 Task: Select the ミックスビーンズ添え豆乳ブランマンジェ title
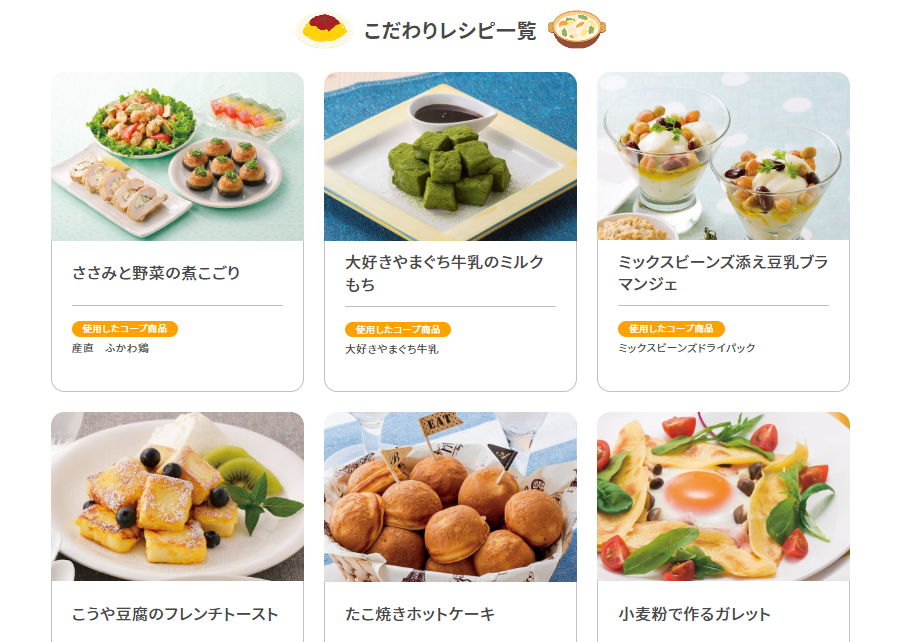pyautogui.click(x=723, y=273)
